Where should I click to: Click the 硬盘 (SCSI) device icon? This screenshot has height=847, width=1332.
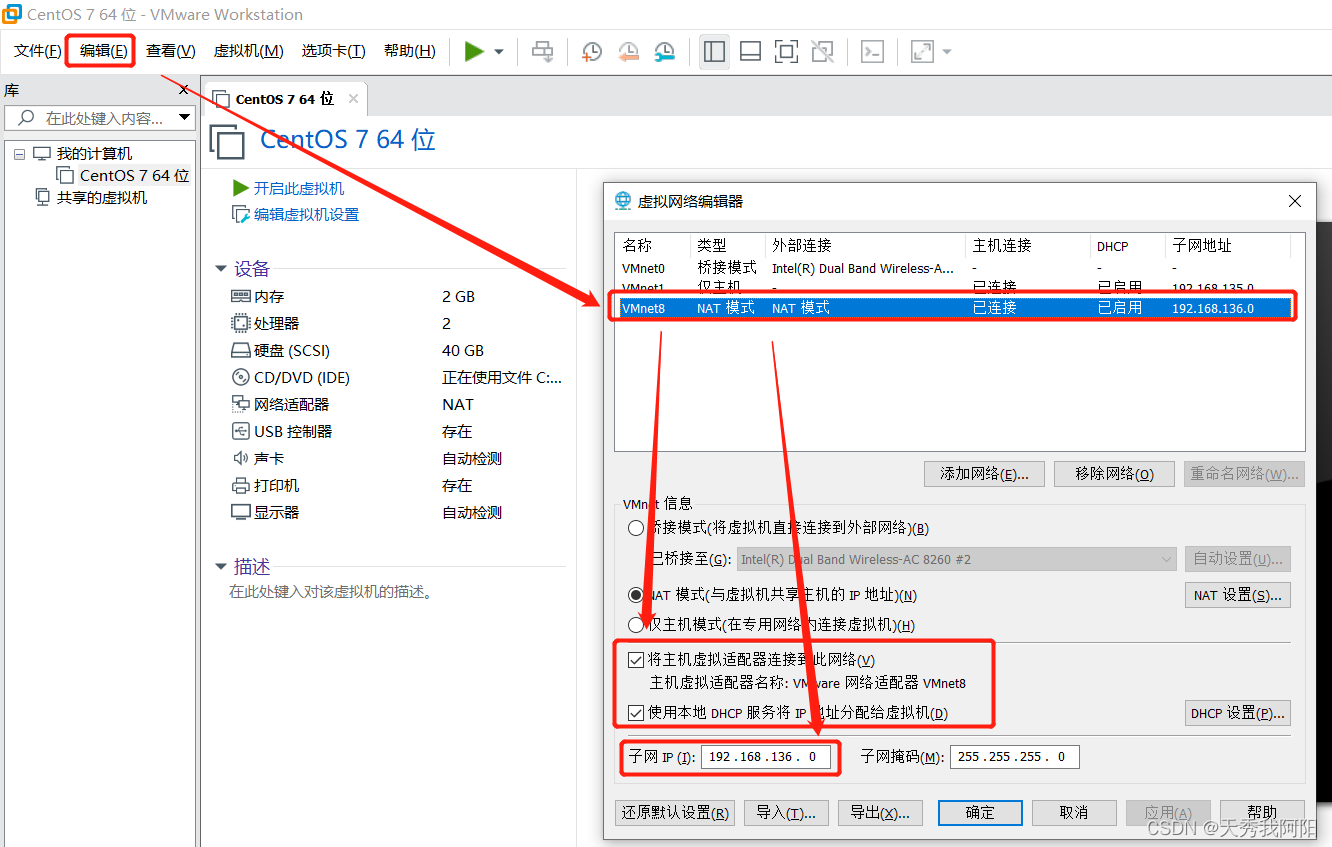pos(241,350)
